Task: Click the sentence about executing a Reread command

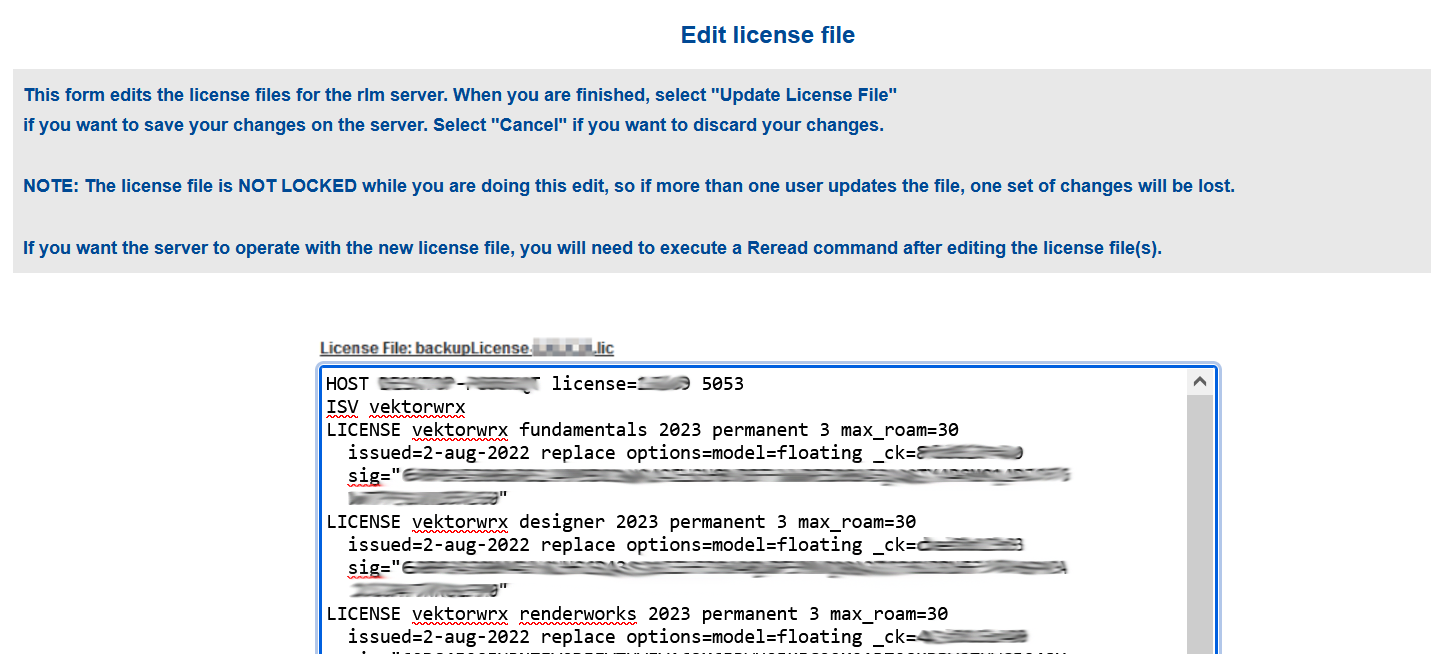Action: coord(592,248)
